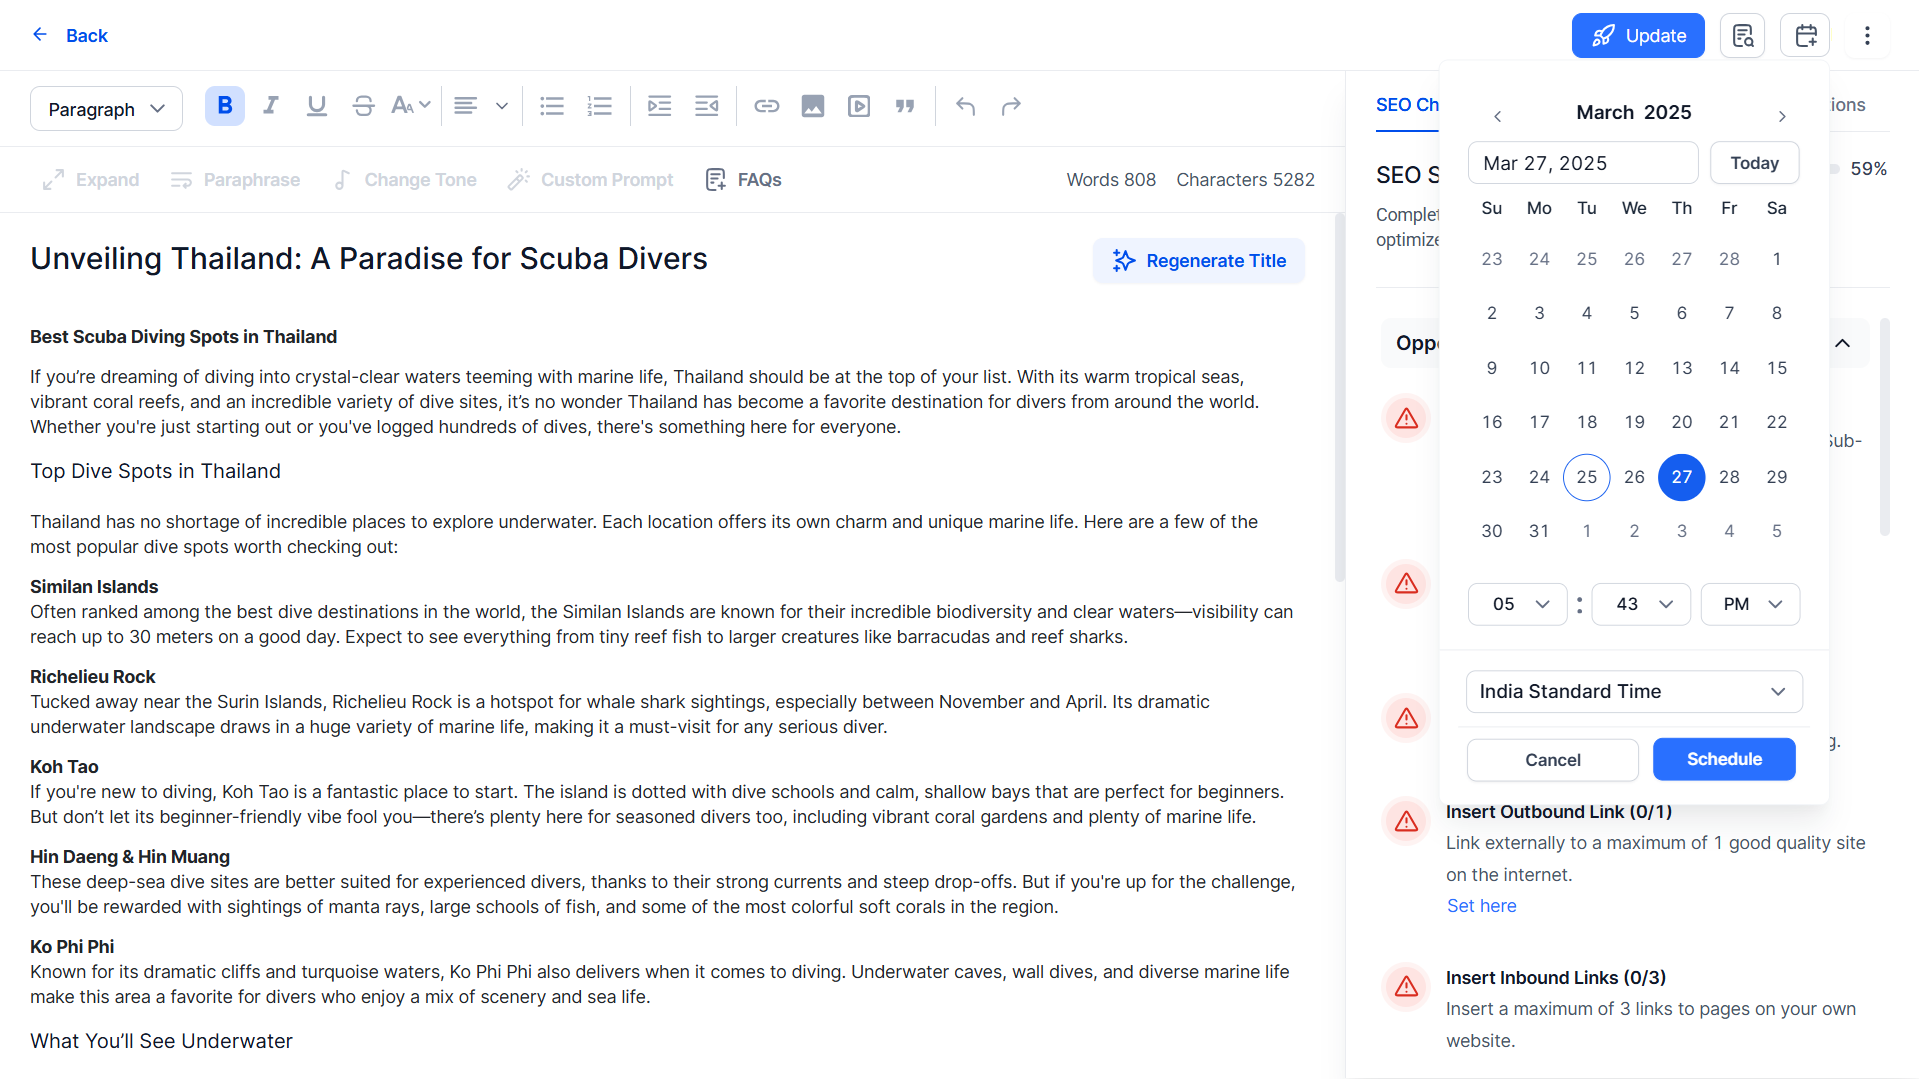Undo the last edit
Image resolution: width=1919 pixels, height=1079 pixels.
click(965, 106)
